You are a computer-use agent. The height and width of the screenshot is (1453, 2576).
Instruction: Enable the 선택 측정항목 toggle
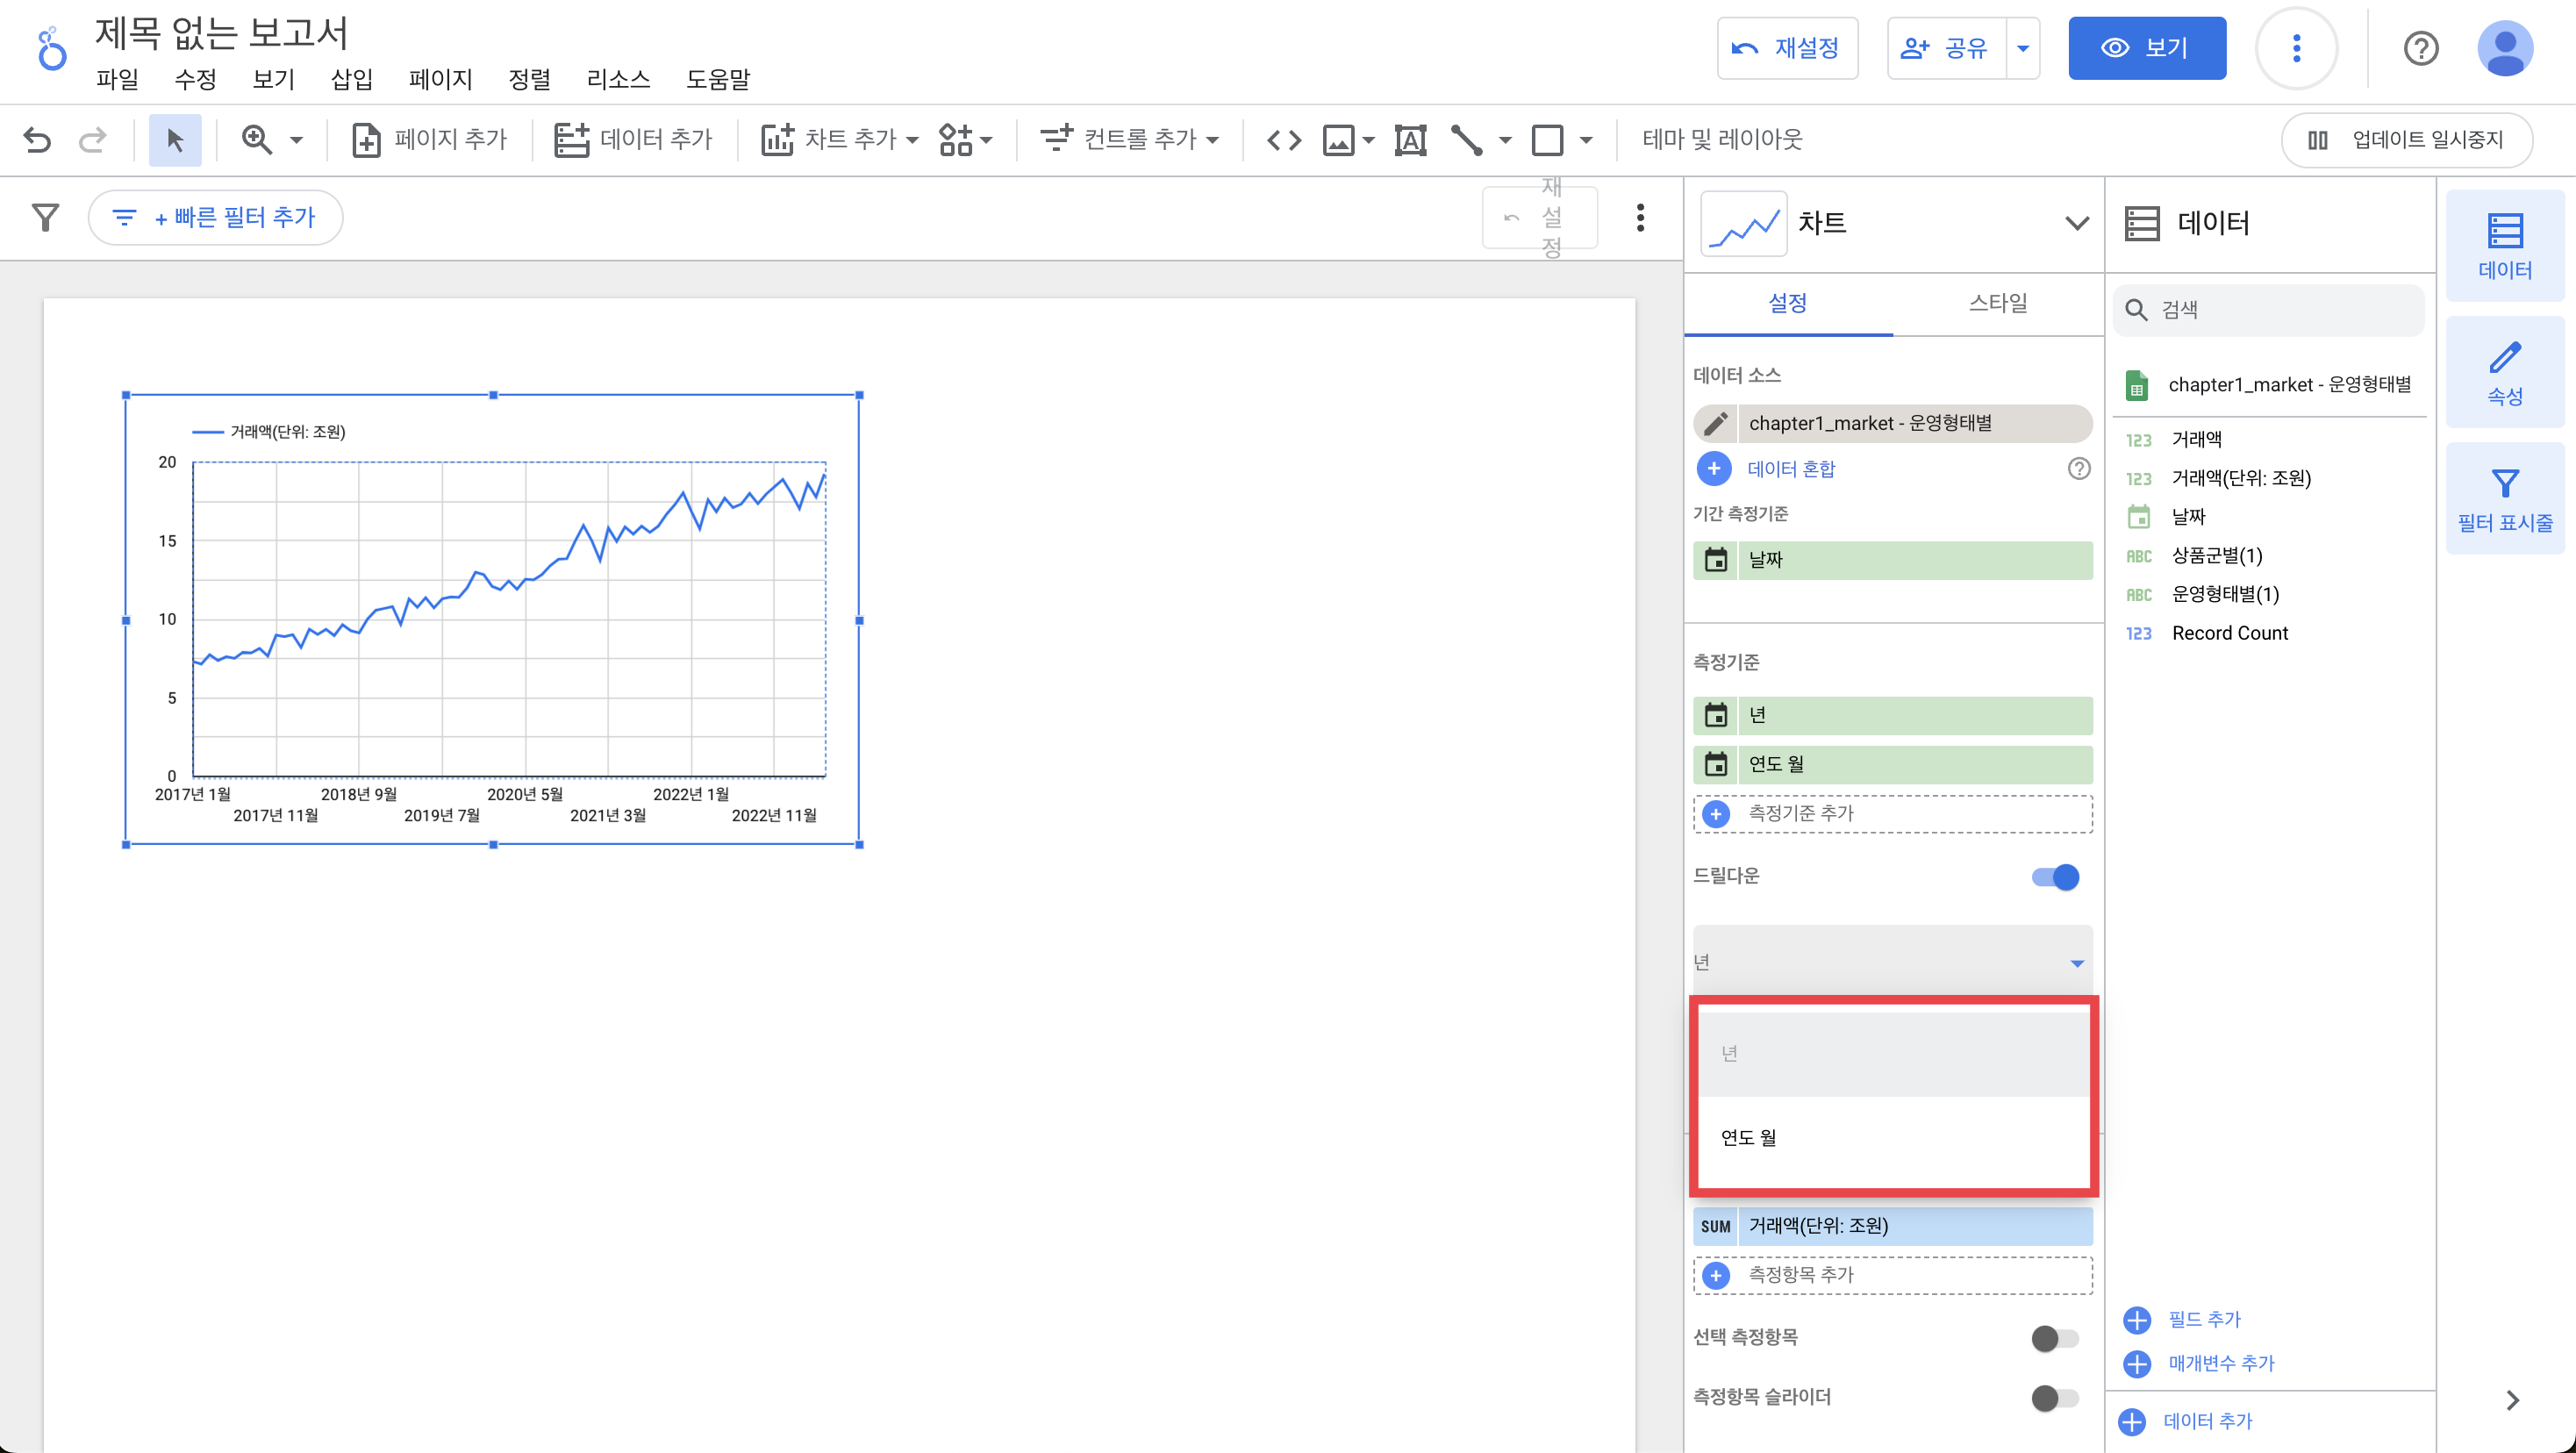(2055, 1338)
